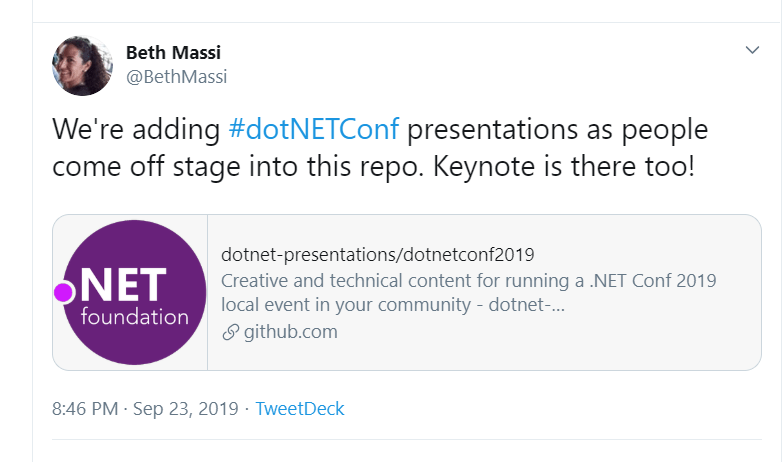784x462 pixels.
Task: Open the Beth Massi display name link
Action: 174,52
